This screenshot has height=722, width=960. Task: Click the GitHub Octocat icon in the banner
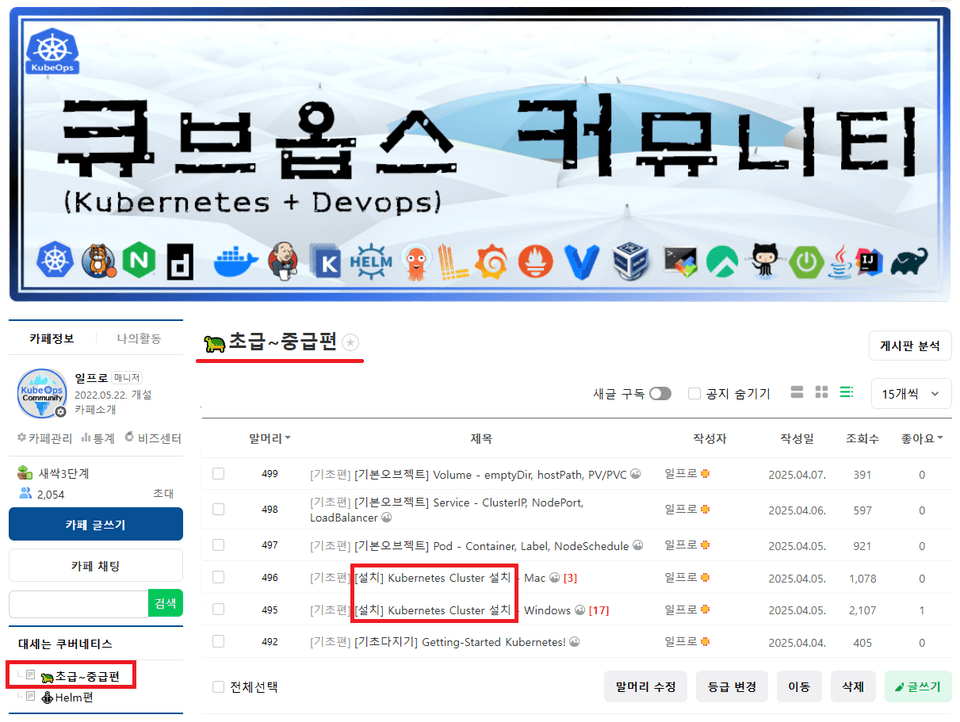(x=764, y=261)
